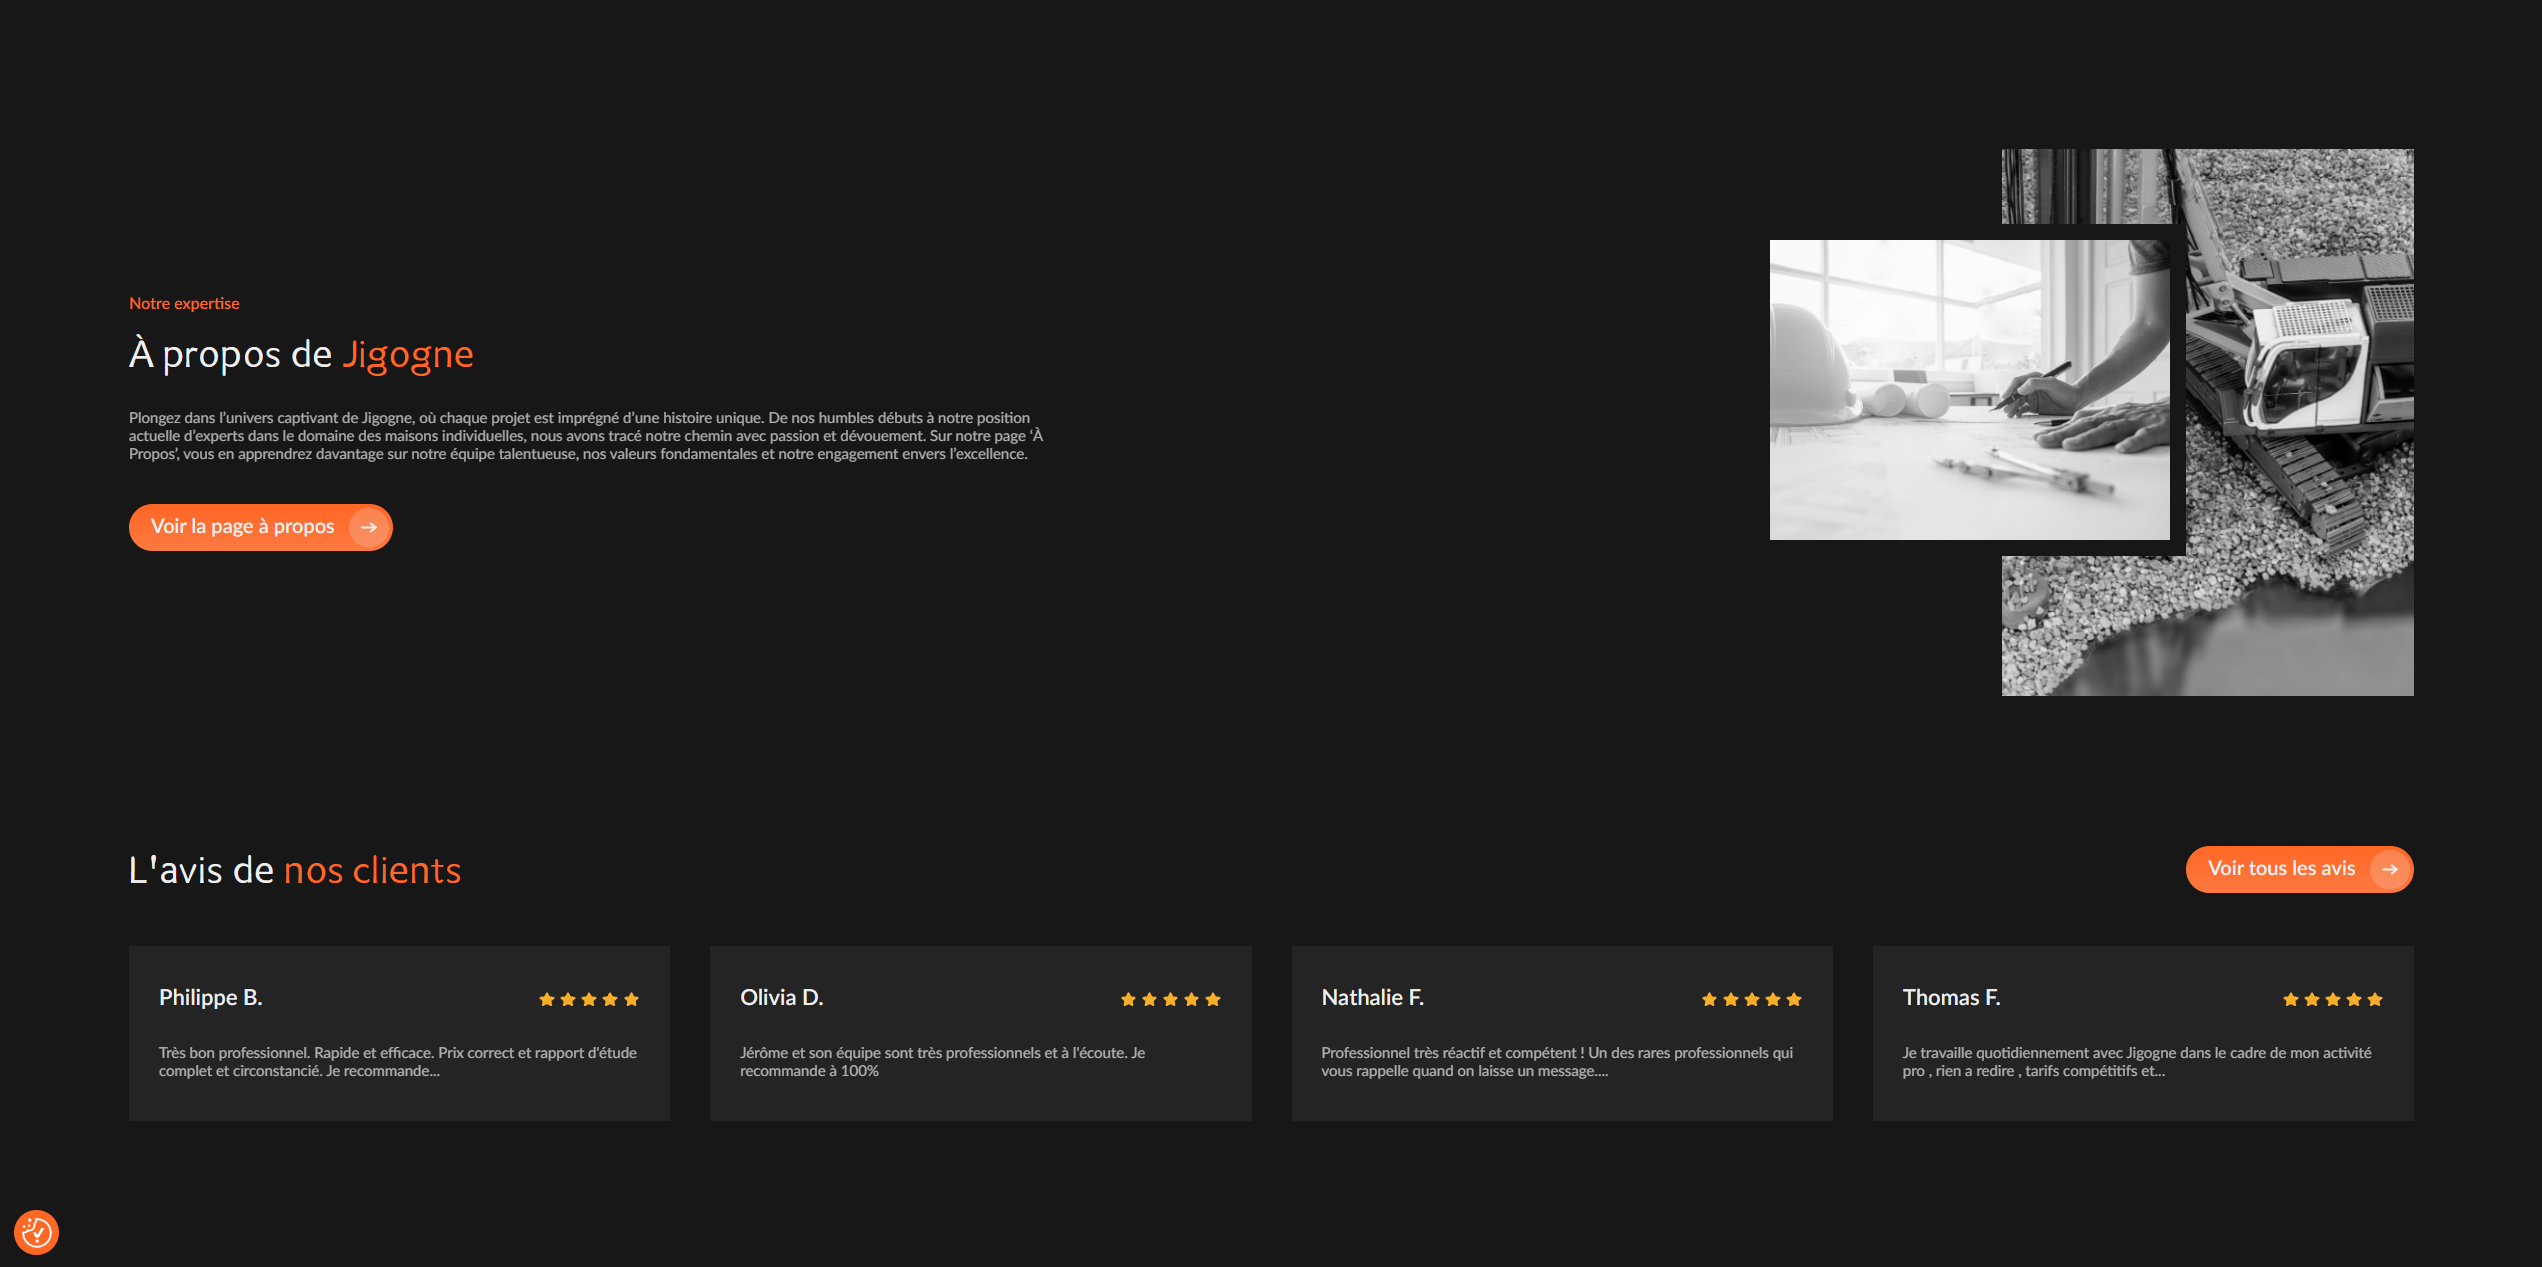
Task: Click review text starting Je travaille quotidiennement
Action: pos(2137,1062)
